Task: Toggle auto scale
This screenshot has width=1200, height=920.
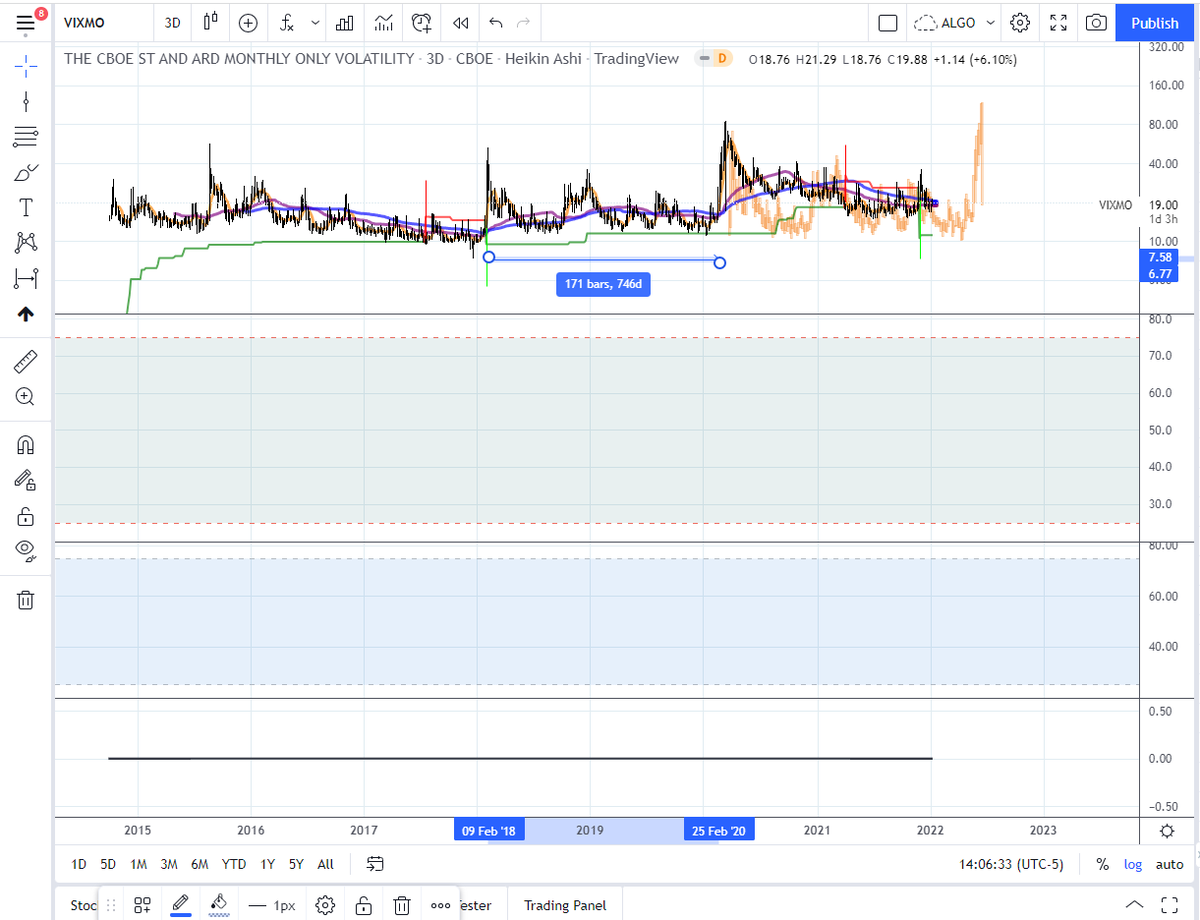Action: point(1169,864)
